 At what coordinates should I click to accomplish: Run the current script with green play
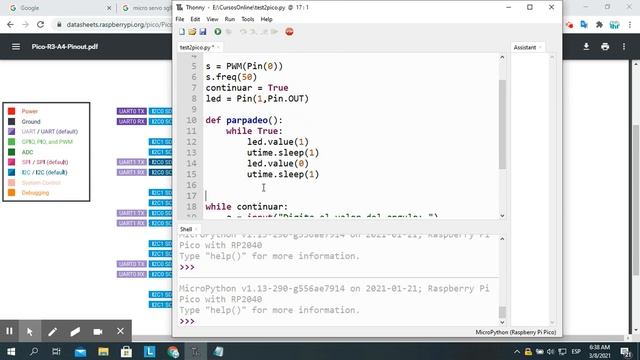pyautogui.click(x=218, y=31)
